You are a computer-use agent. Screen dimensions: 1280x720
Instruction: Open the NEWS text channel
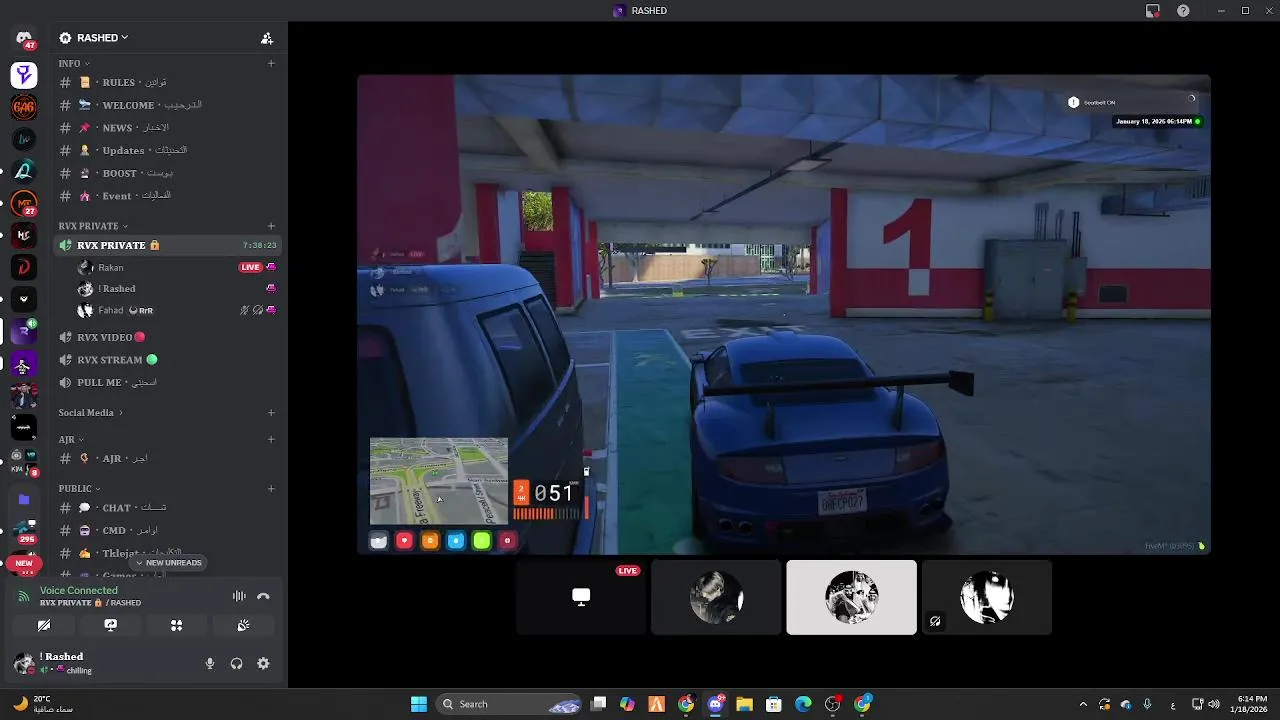pos(167,128)
